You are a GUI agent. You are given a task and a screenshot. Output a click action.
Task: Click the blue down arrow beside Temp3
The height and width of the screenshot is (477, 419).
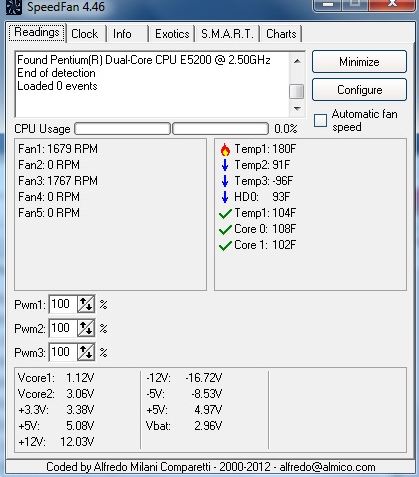click(225, 181)
